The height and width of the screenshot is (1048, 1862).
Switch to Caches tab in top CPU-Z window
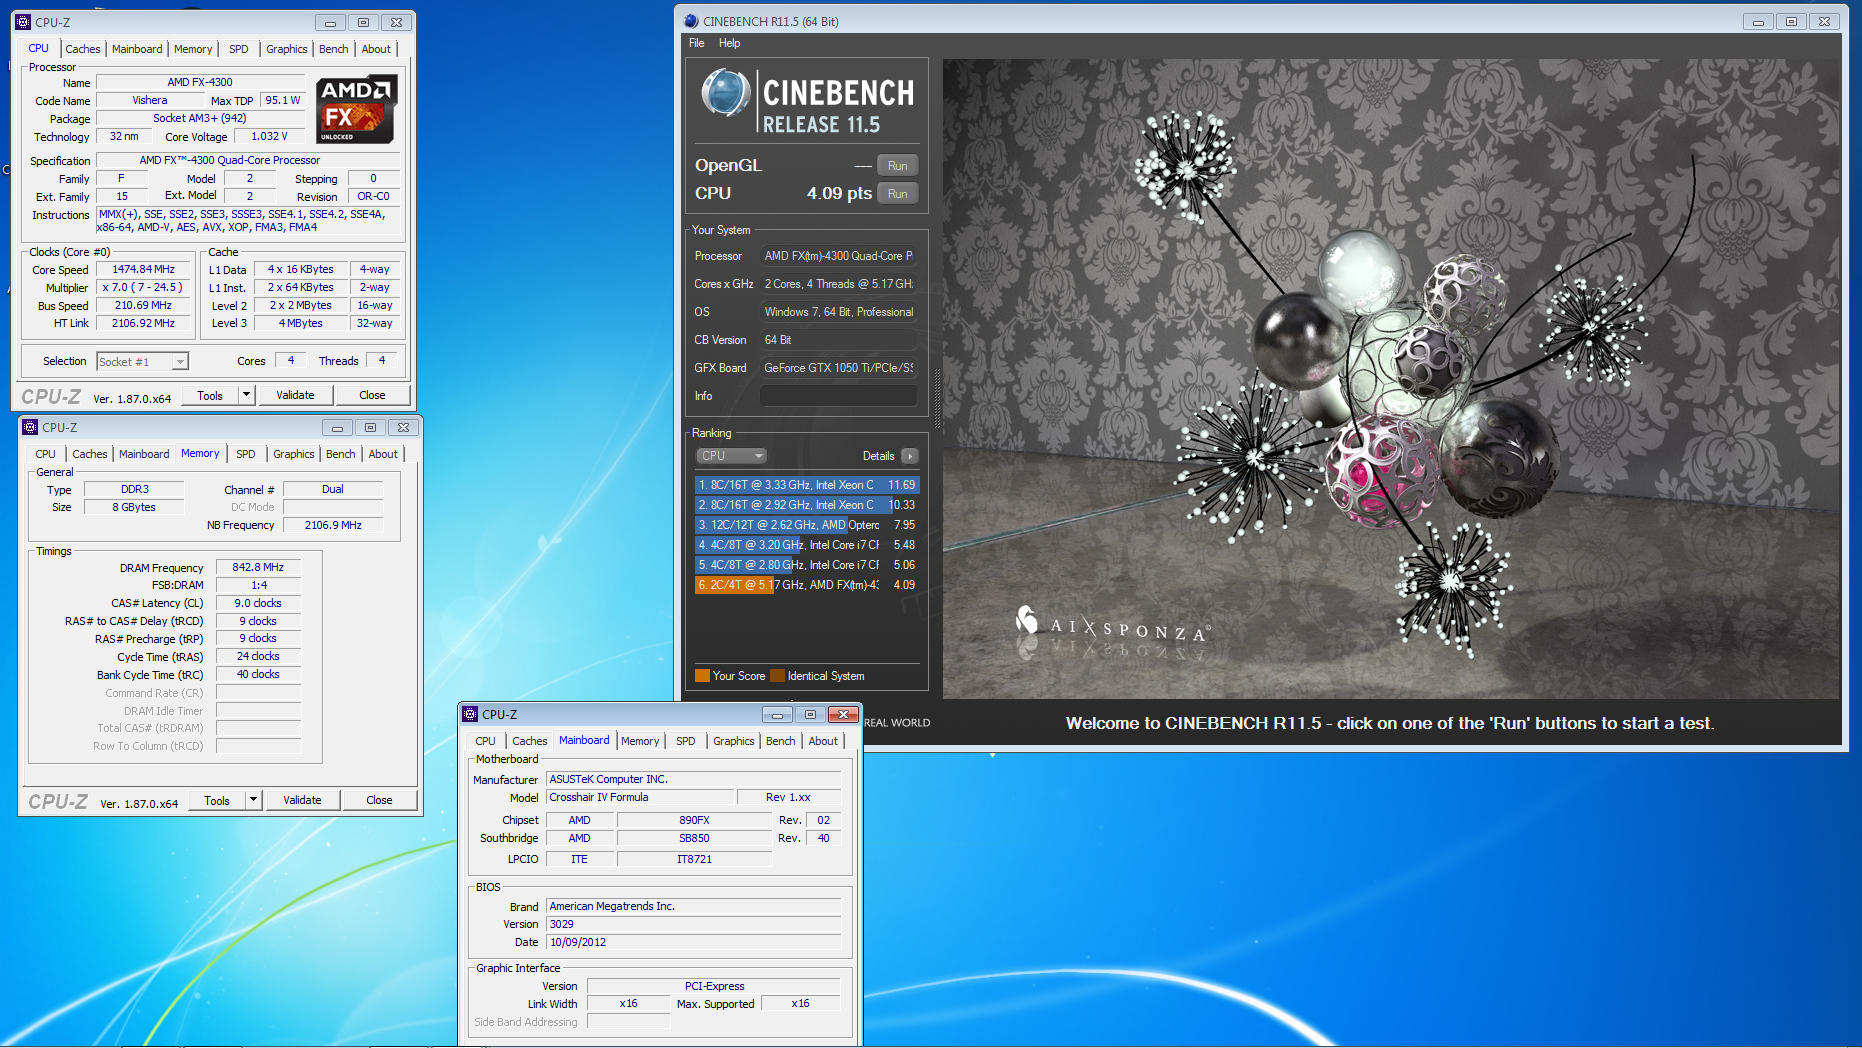point(83,49)
